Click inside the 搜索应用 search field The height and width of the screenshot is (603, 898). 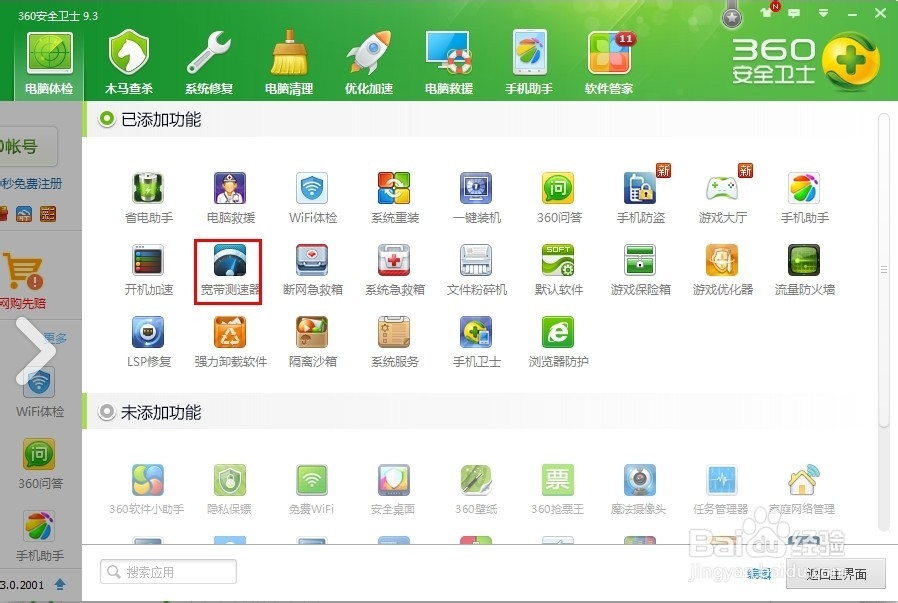(167, 571)
